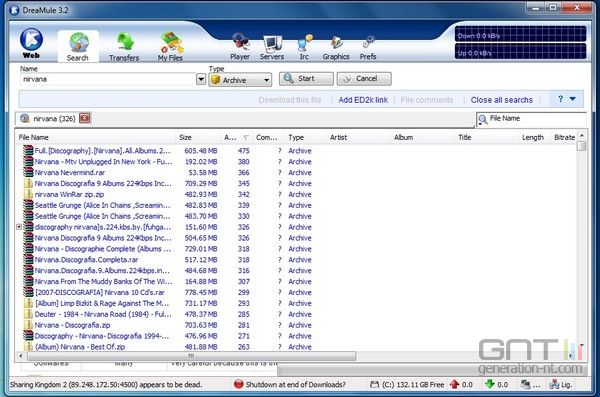The width and height of the screenshot is (600, 397).
Task: Switch to the Search section
Action: pos(78,47)
